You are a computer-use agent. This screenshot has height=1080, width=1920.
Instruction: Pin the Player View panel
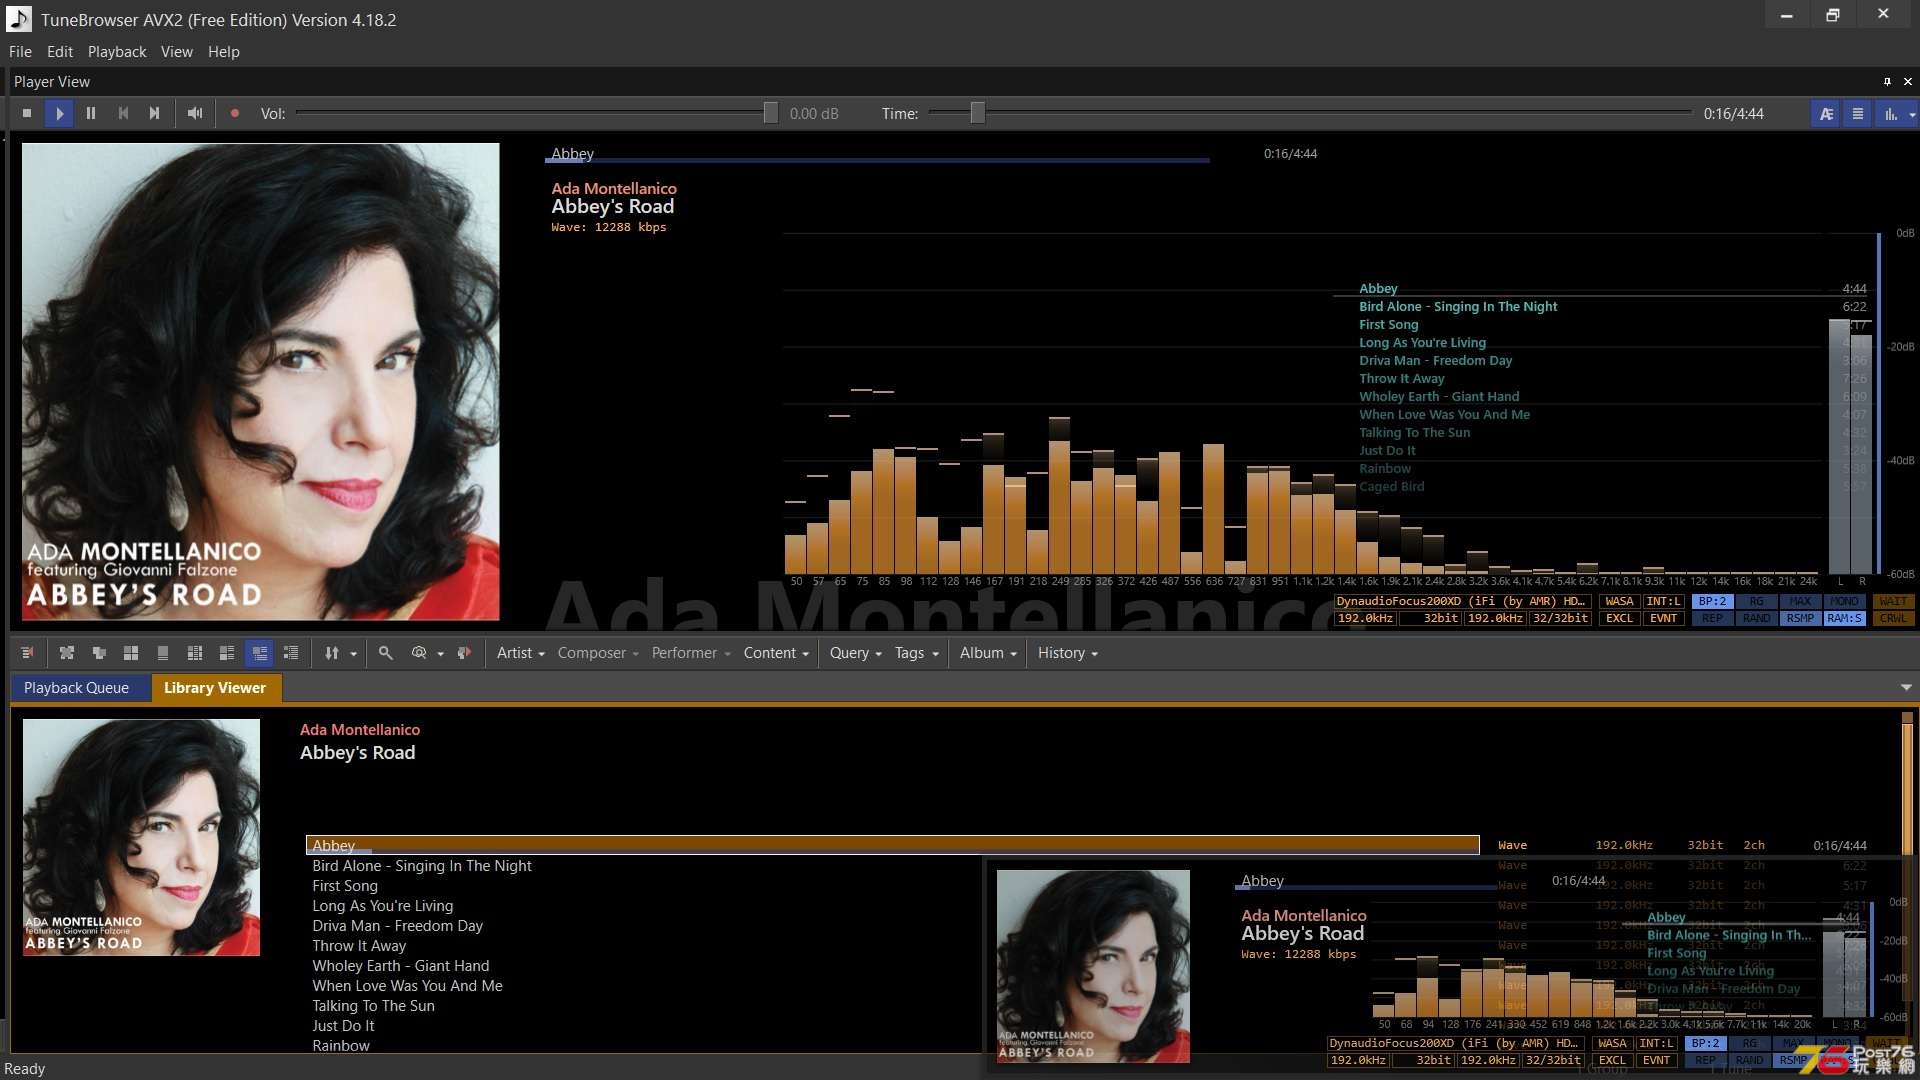pos(1887,82)
